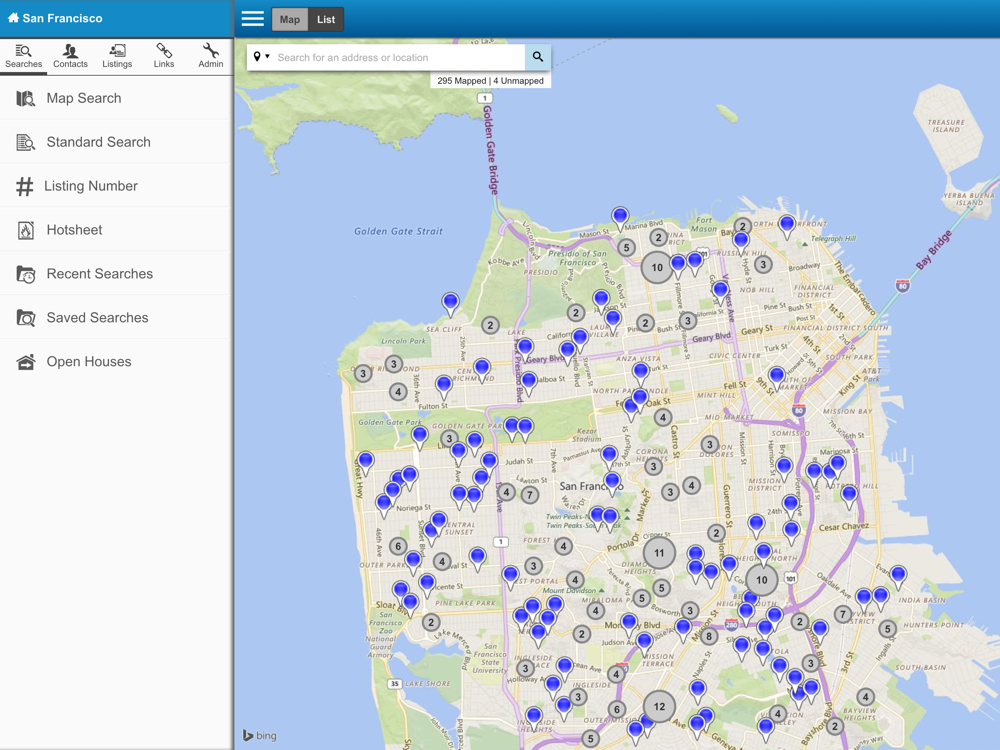Switch to List view toggle
Image resolution: width=1000 pixels, height=750 pixels.
point(326,19)
